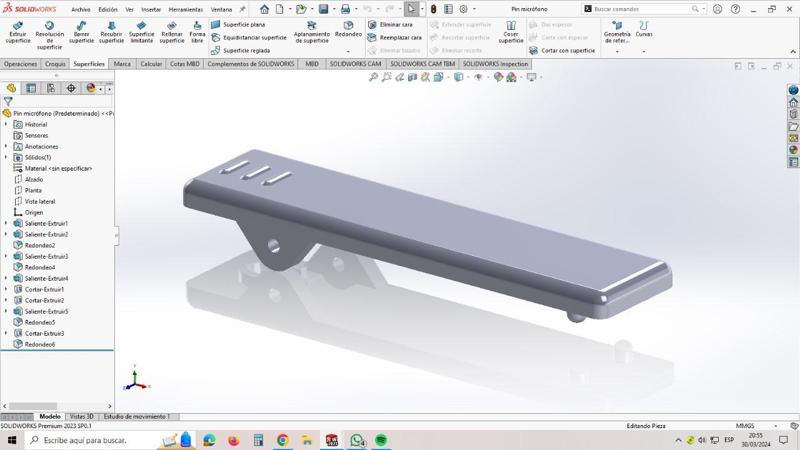Open the Redondeo dropdown arrow
The height and width of the screenshot is (450, 800).
(x=348, y=52)
